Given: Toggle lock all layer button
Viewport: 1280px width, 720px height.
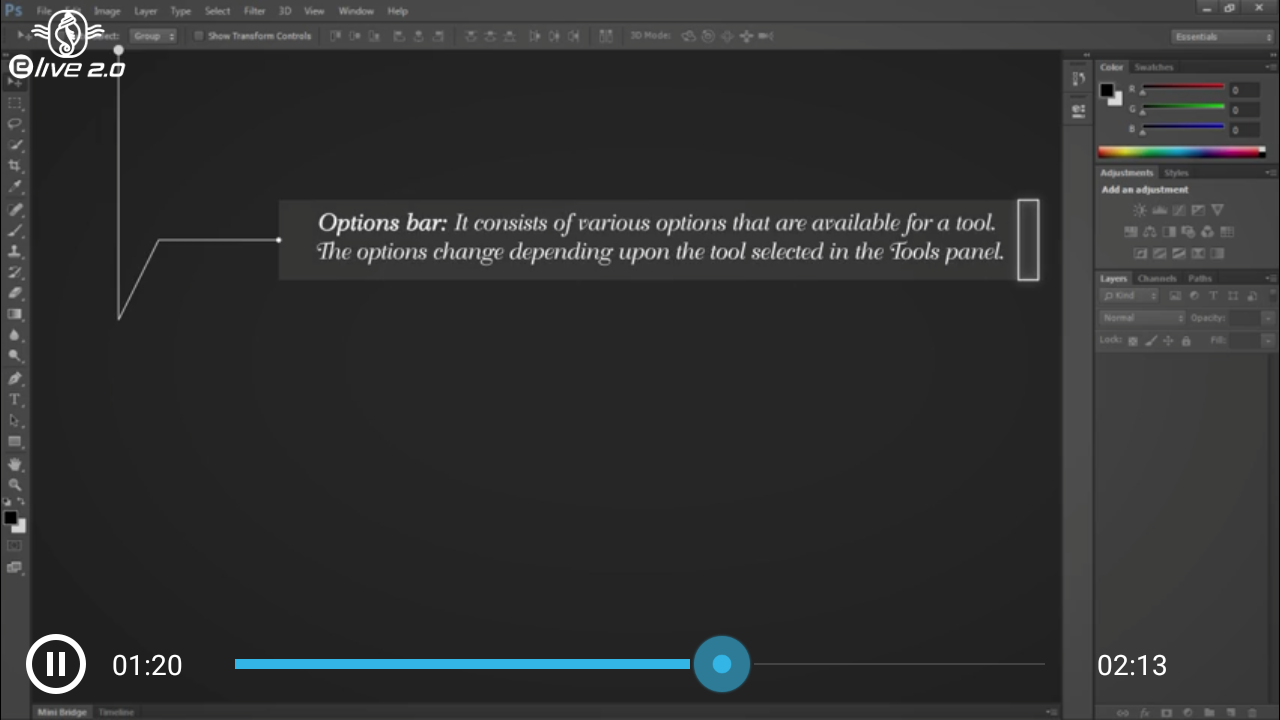Looking at the screenshot, I should tap(1186, 341).
